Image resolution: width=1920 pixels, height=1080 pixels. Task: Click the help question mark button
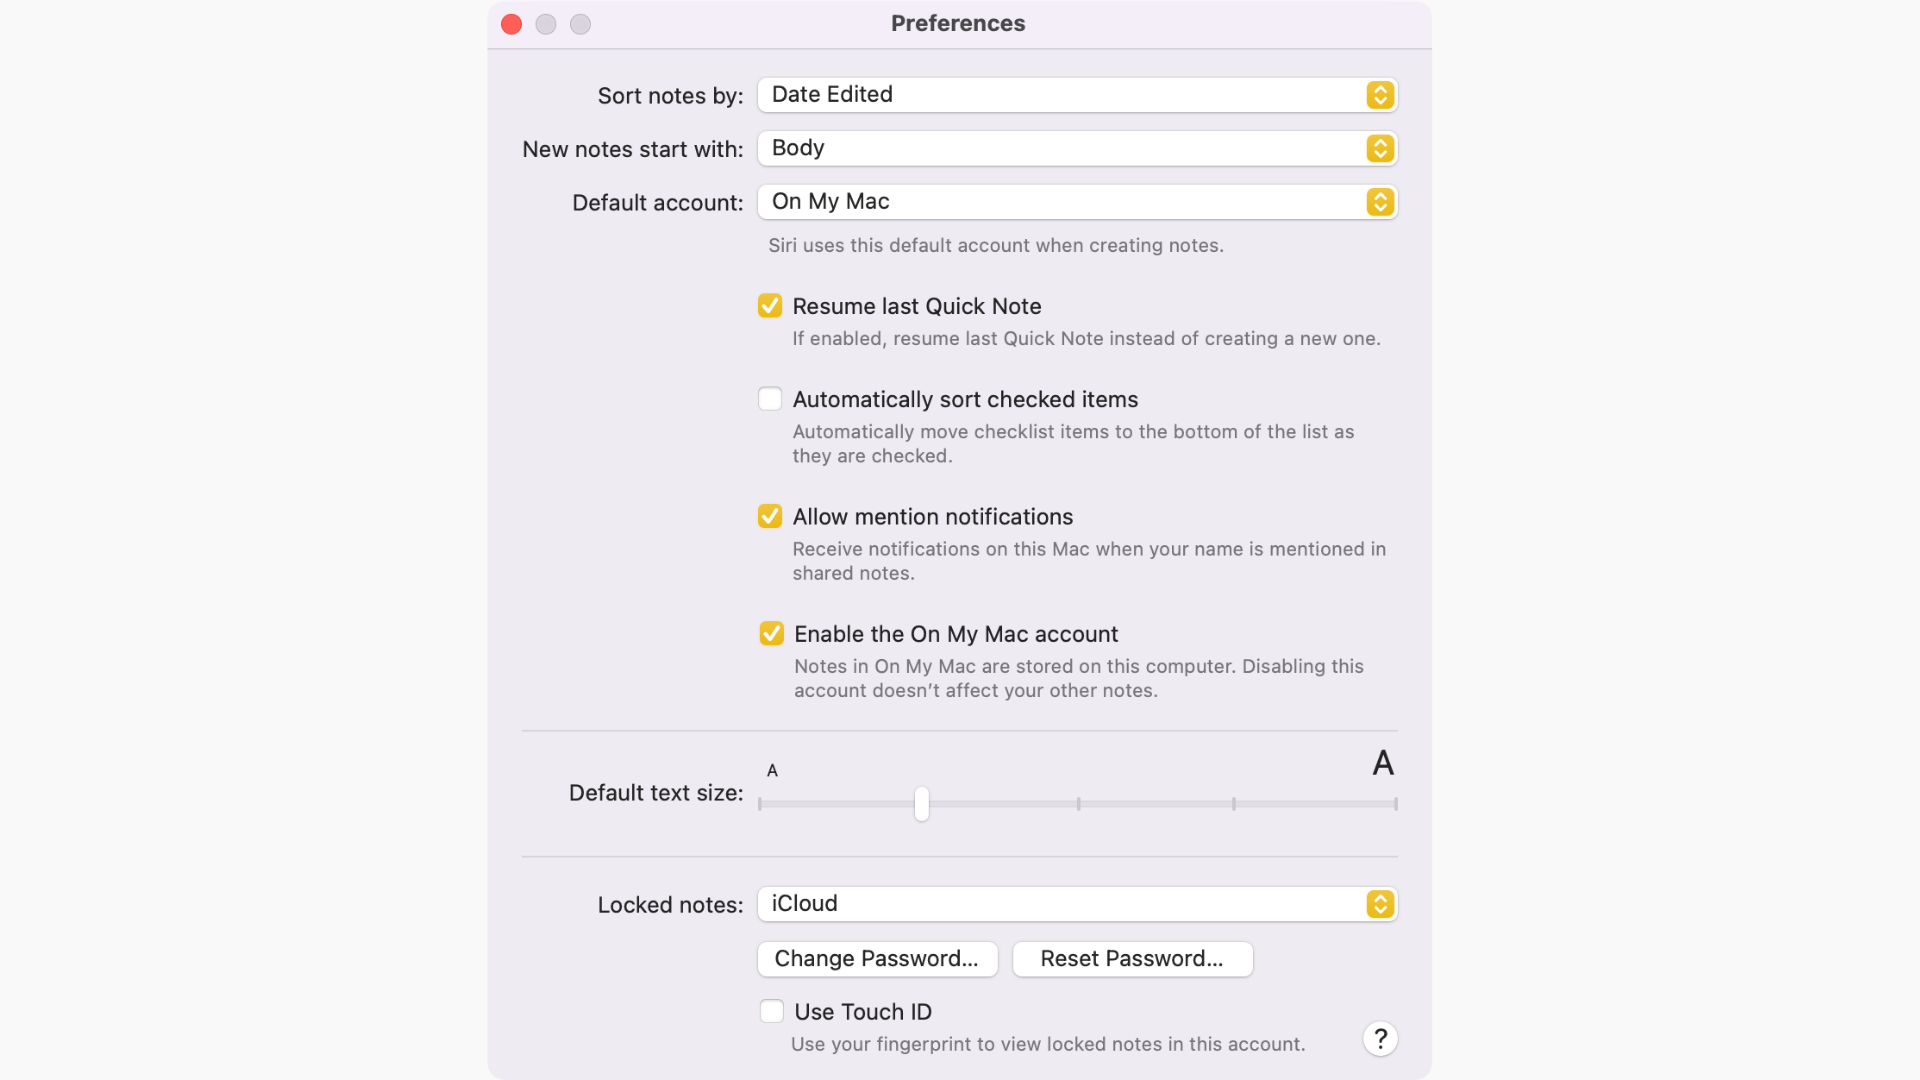(1380, 1038)
